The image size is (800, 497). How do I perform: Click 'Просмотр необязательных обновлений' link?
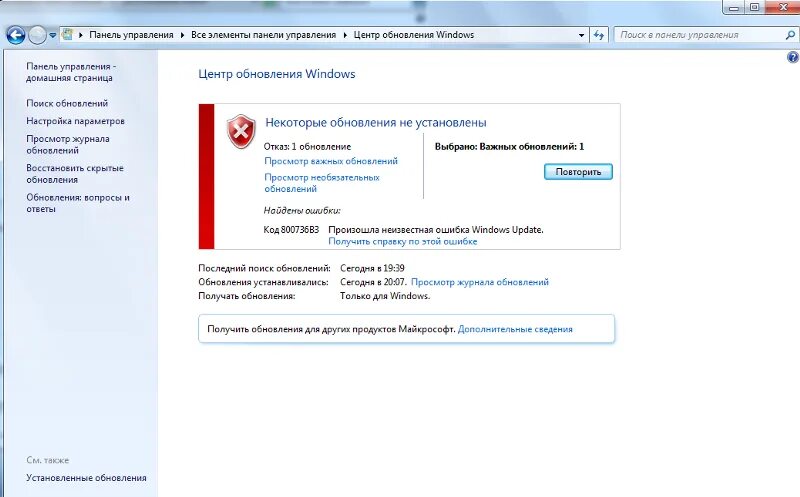pos(322,183)
